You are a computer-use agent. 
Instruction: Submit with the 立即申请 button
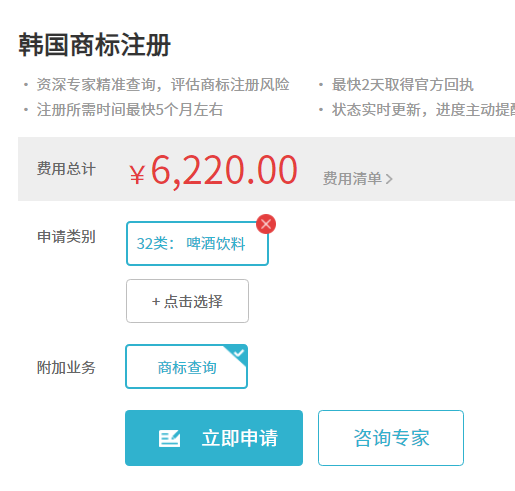214,438
